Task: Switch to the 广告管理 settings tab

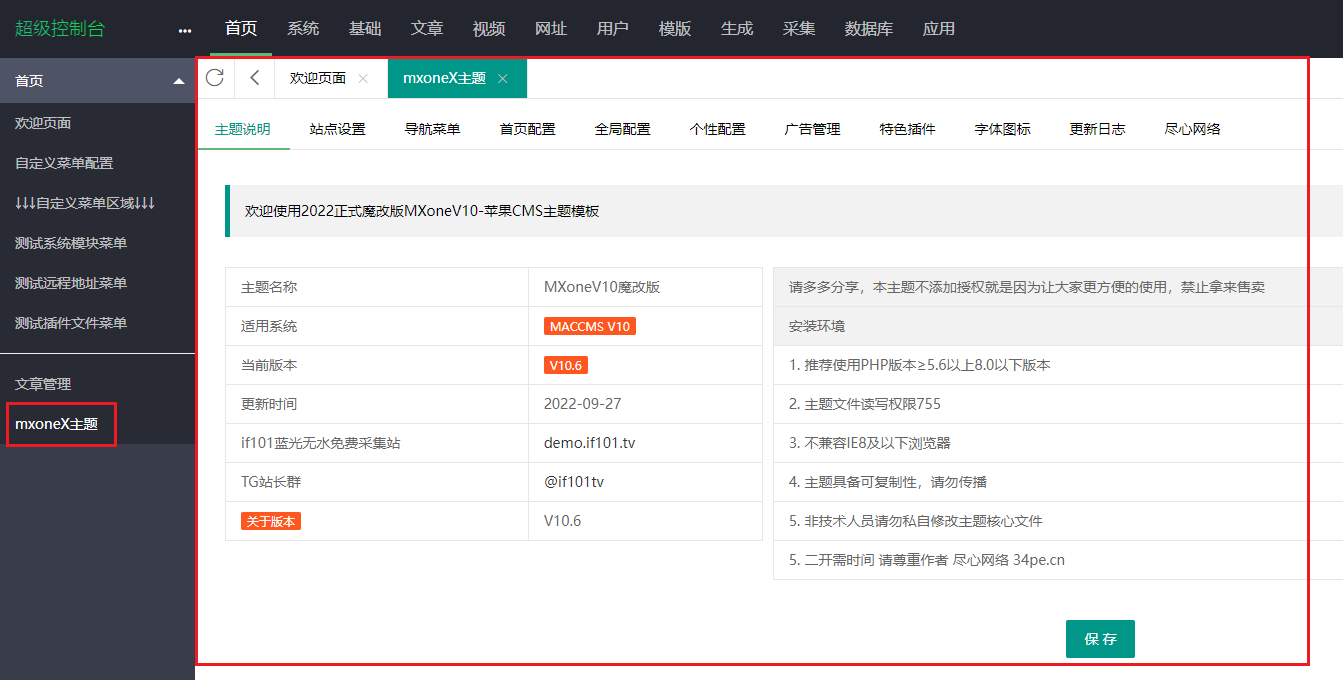Action: [813, 129]
